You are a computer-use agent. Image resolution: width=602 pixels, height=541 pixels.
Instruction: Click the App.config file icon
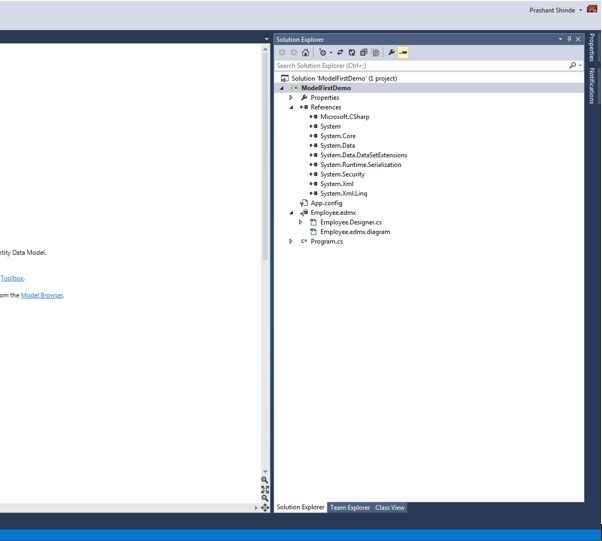pos(304,203)
